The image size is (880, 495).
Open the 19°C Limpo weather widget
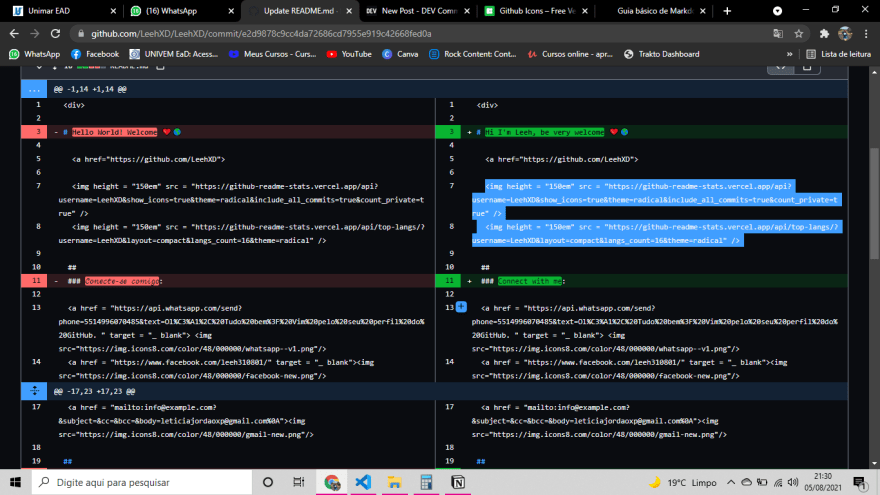[x=683, y=482]
